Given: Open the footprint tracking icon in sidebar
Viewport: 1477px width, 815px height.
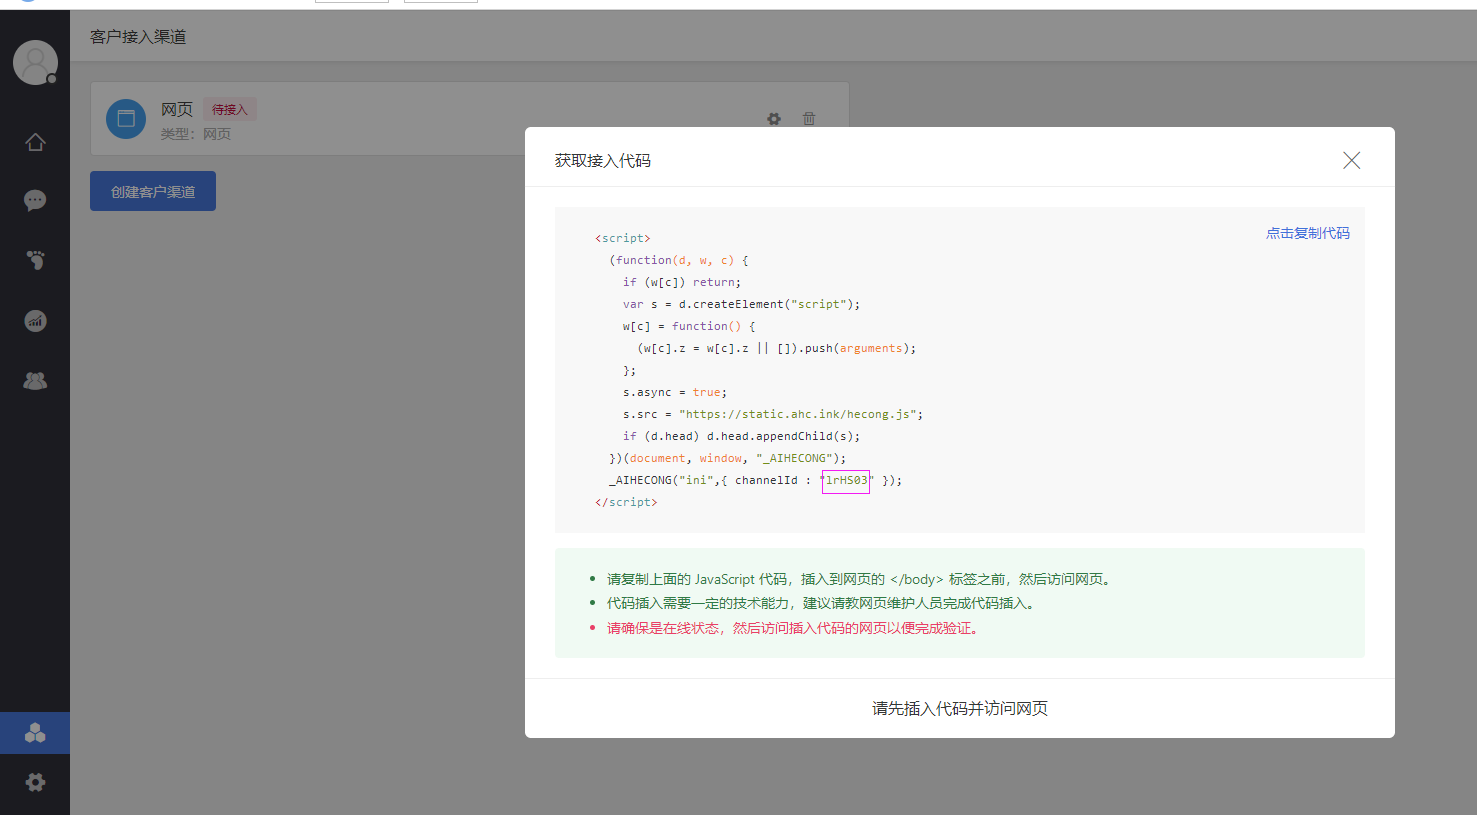Looking at the screenshot, I should pyautogui.click(x=35, y=261).
